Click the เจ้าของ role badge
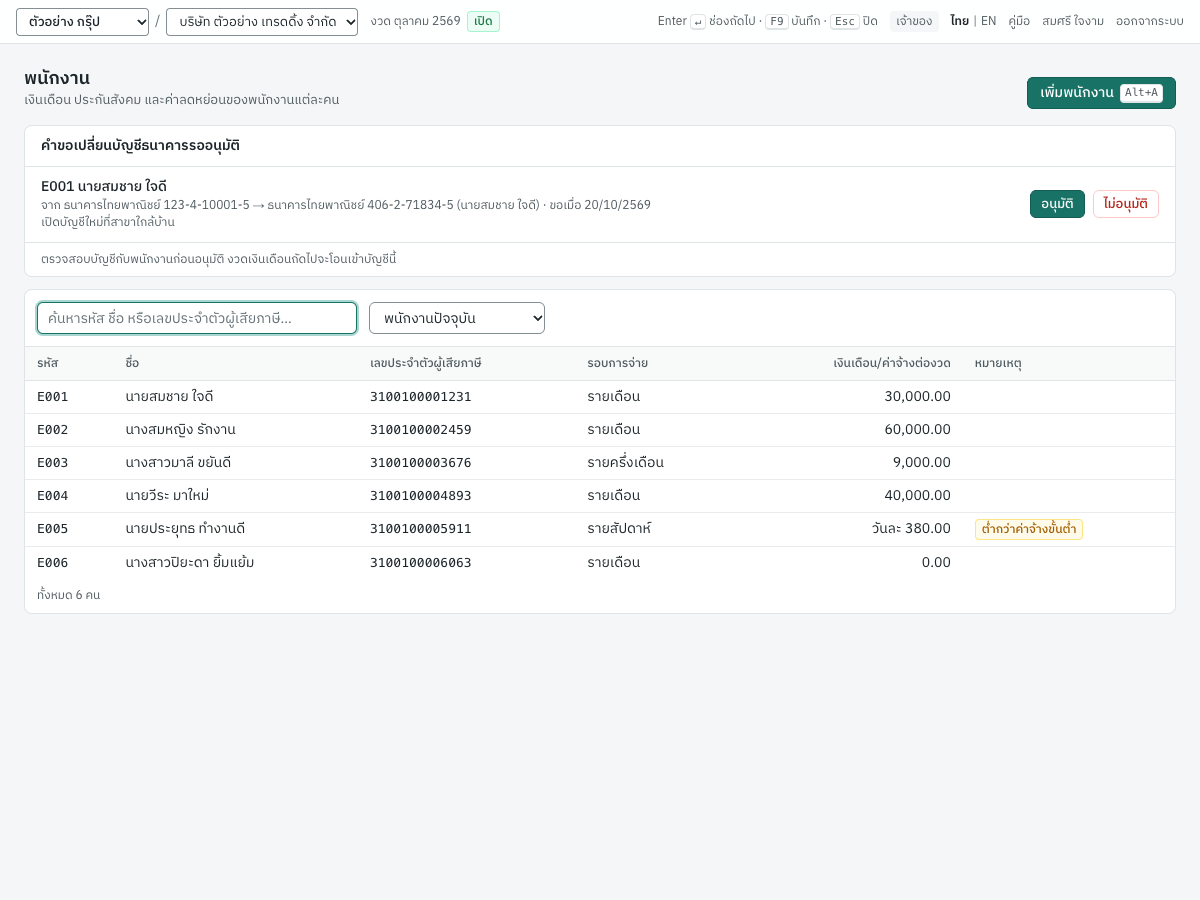Screen dimensions: 1200x900 tap(914, 21)
